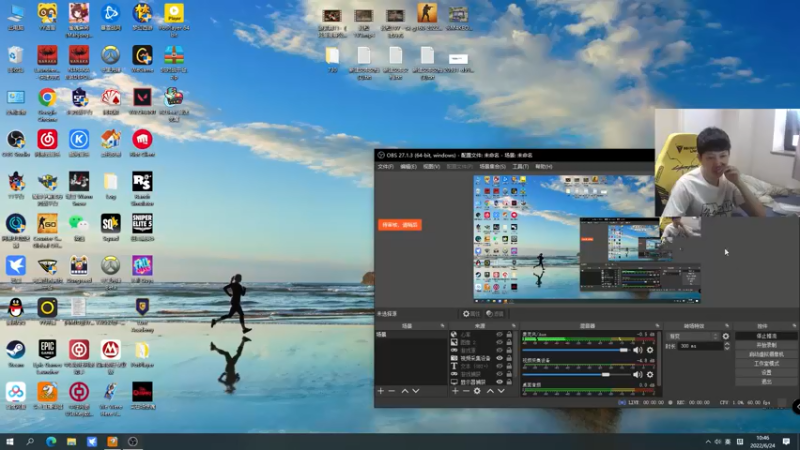
Task: Open the 视图(V) menu in OBS
Action: [x=431, y=167]
